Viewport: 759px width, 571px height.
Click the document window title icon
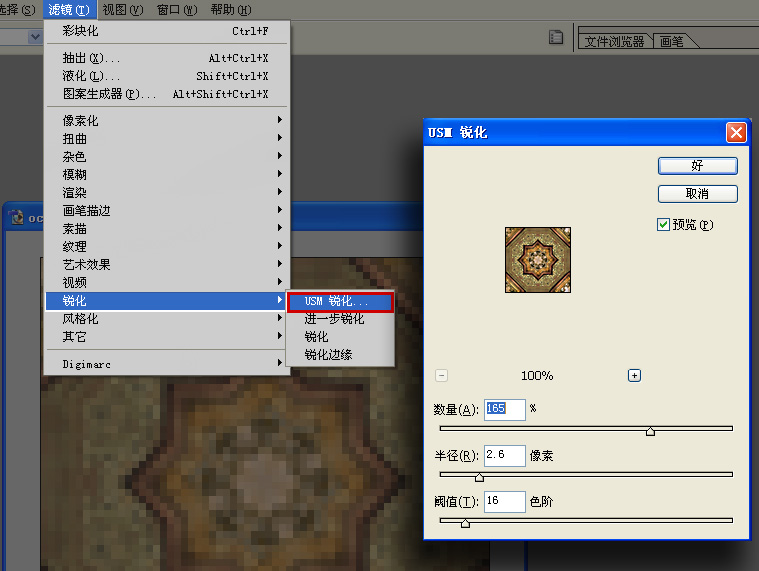[x=17, y=217]
